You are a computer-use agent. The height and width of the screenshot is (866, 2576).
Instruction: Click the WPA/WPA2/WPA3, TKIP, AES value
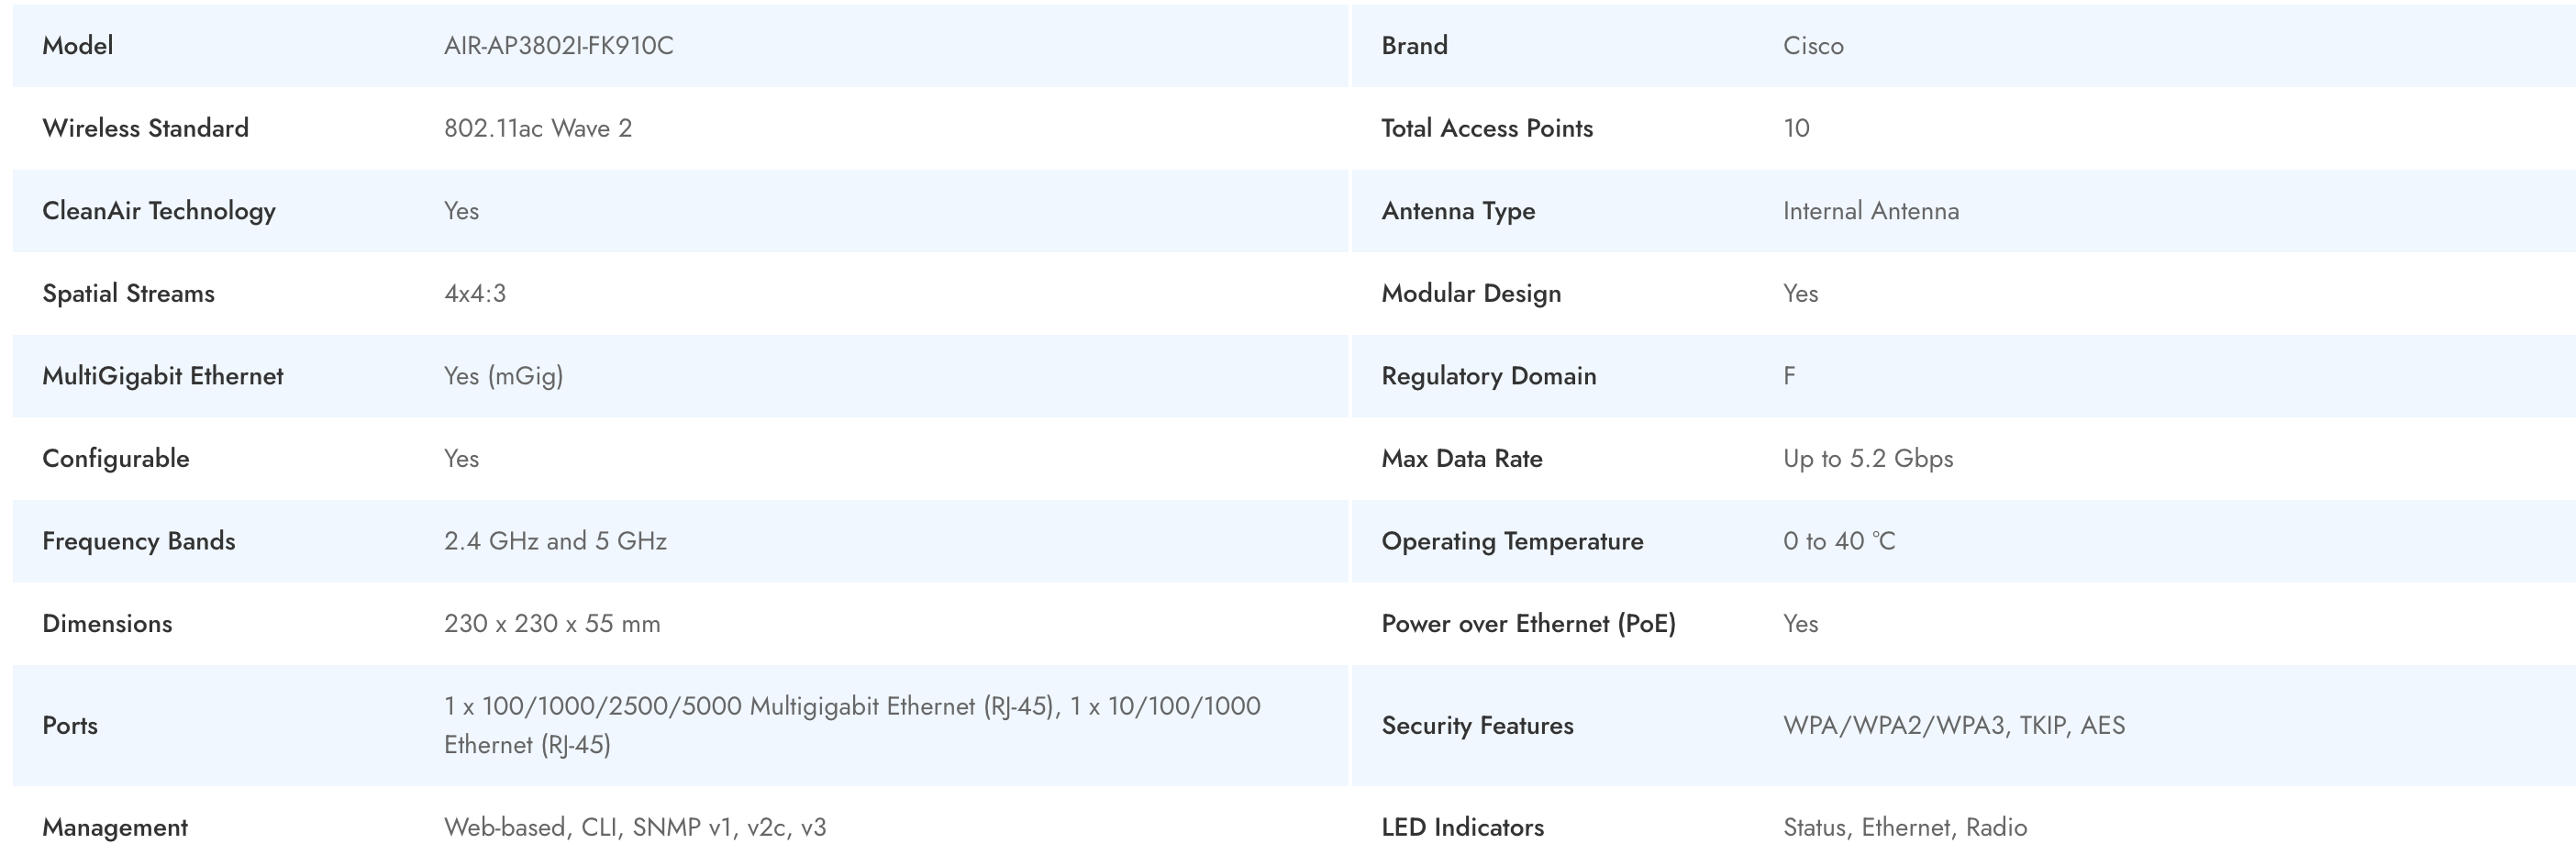point(1953,725)
